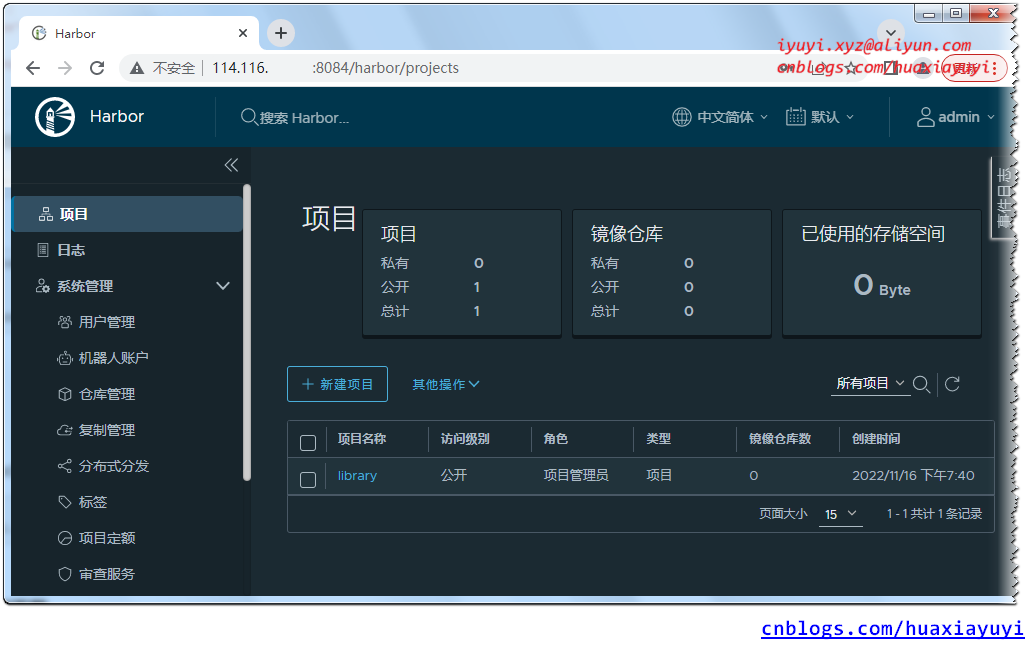Go forward in browser history
The height and width of the screenshot is (648, 1028).
(65, 68)
